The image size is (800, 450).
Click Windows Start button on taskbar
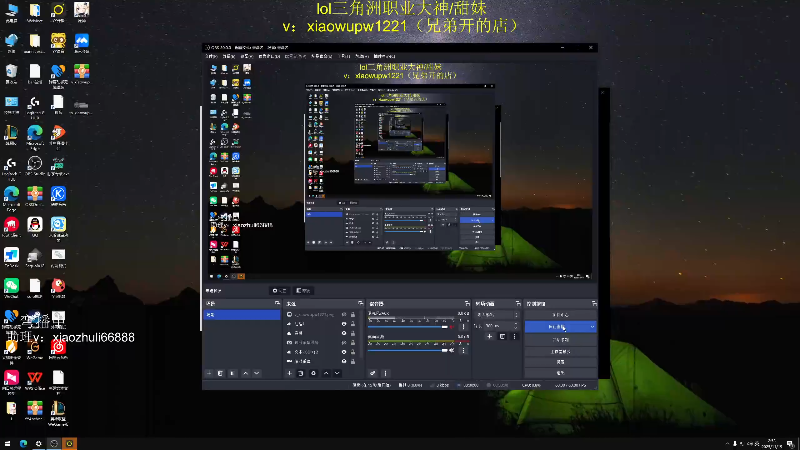pos(7,444)
